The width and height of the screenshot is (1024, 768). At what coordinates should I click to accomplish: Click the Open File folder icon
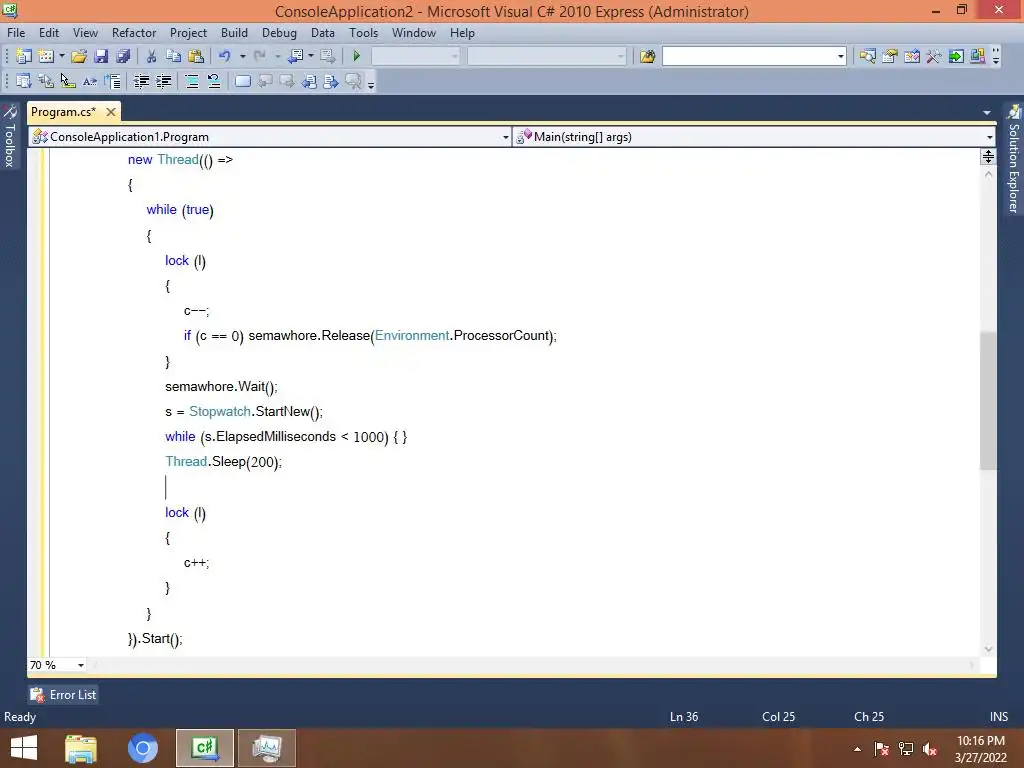(79, 56)
